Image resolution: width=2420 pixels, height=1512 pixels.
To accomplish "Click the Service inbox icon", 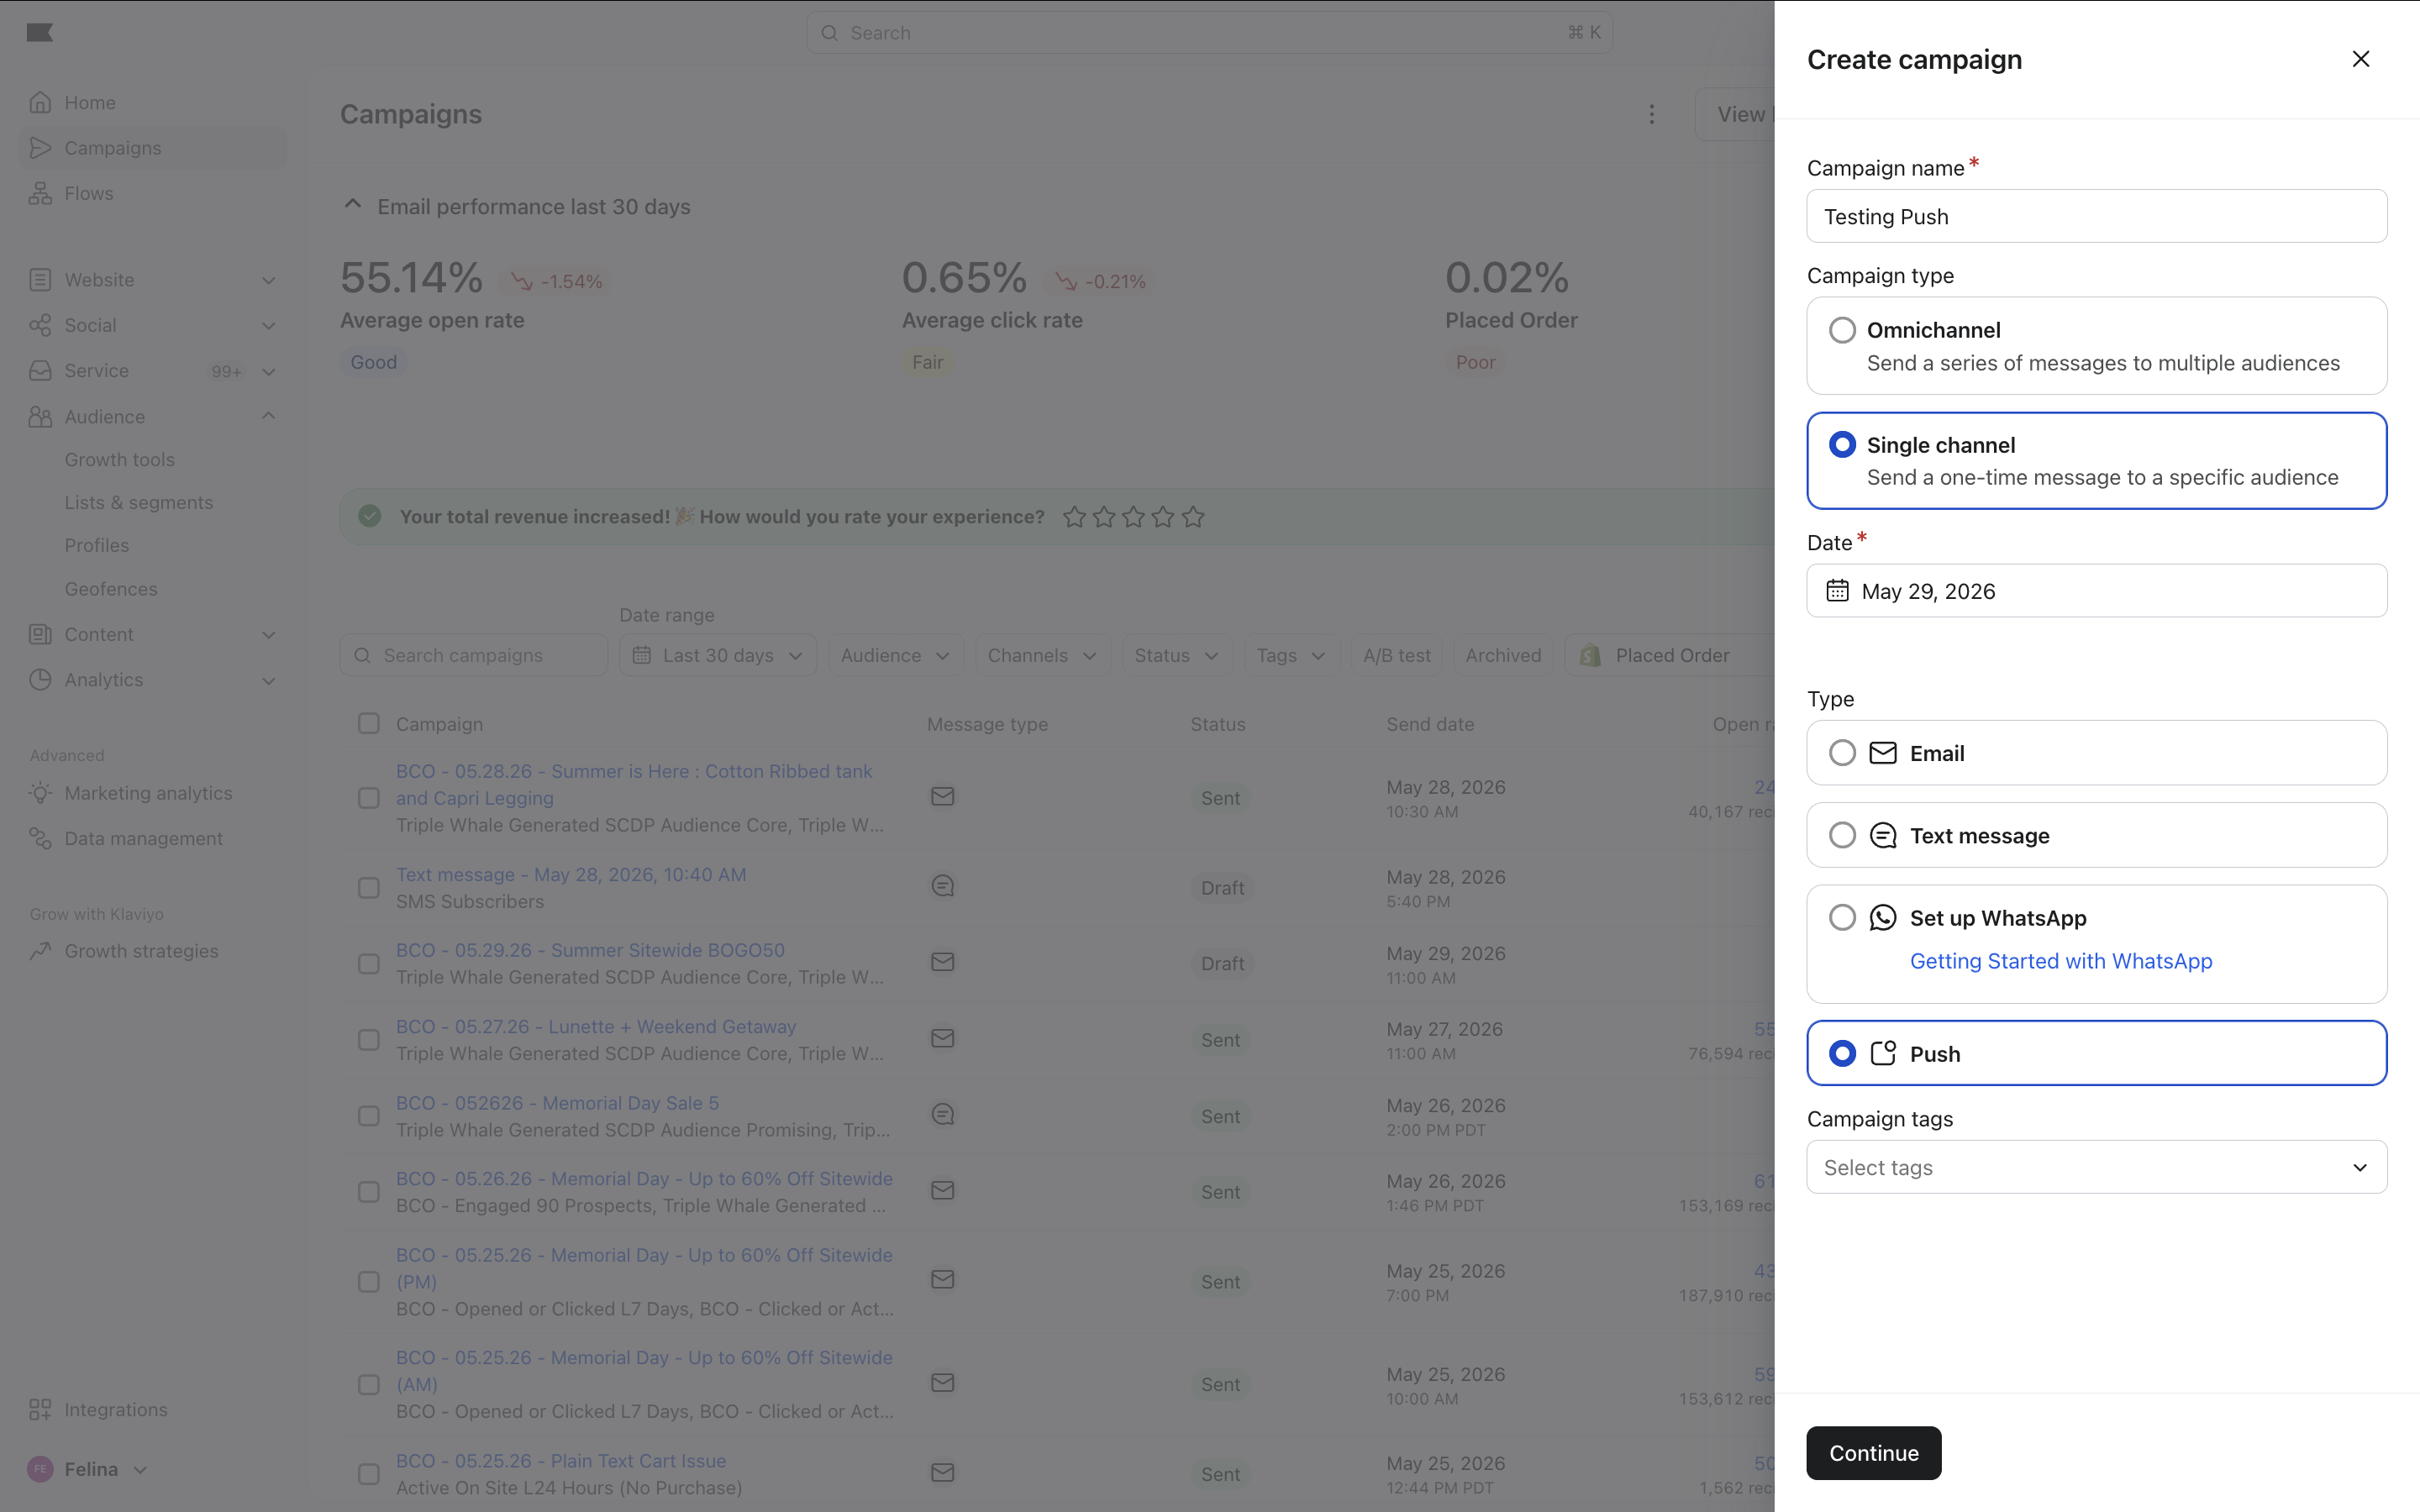I will 40,370.
